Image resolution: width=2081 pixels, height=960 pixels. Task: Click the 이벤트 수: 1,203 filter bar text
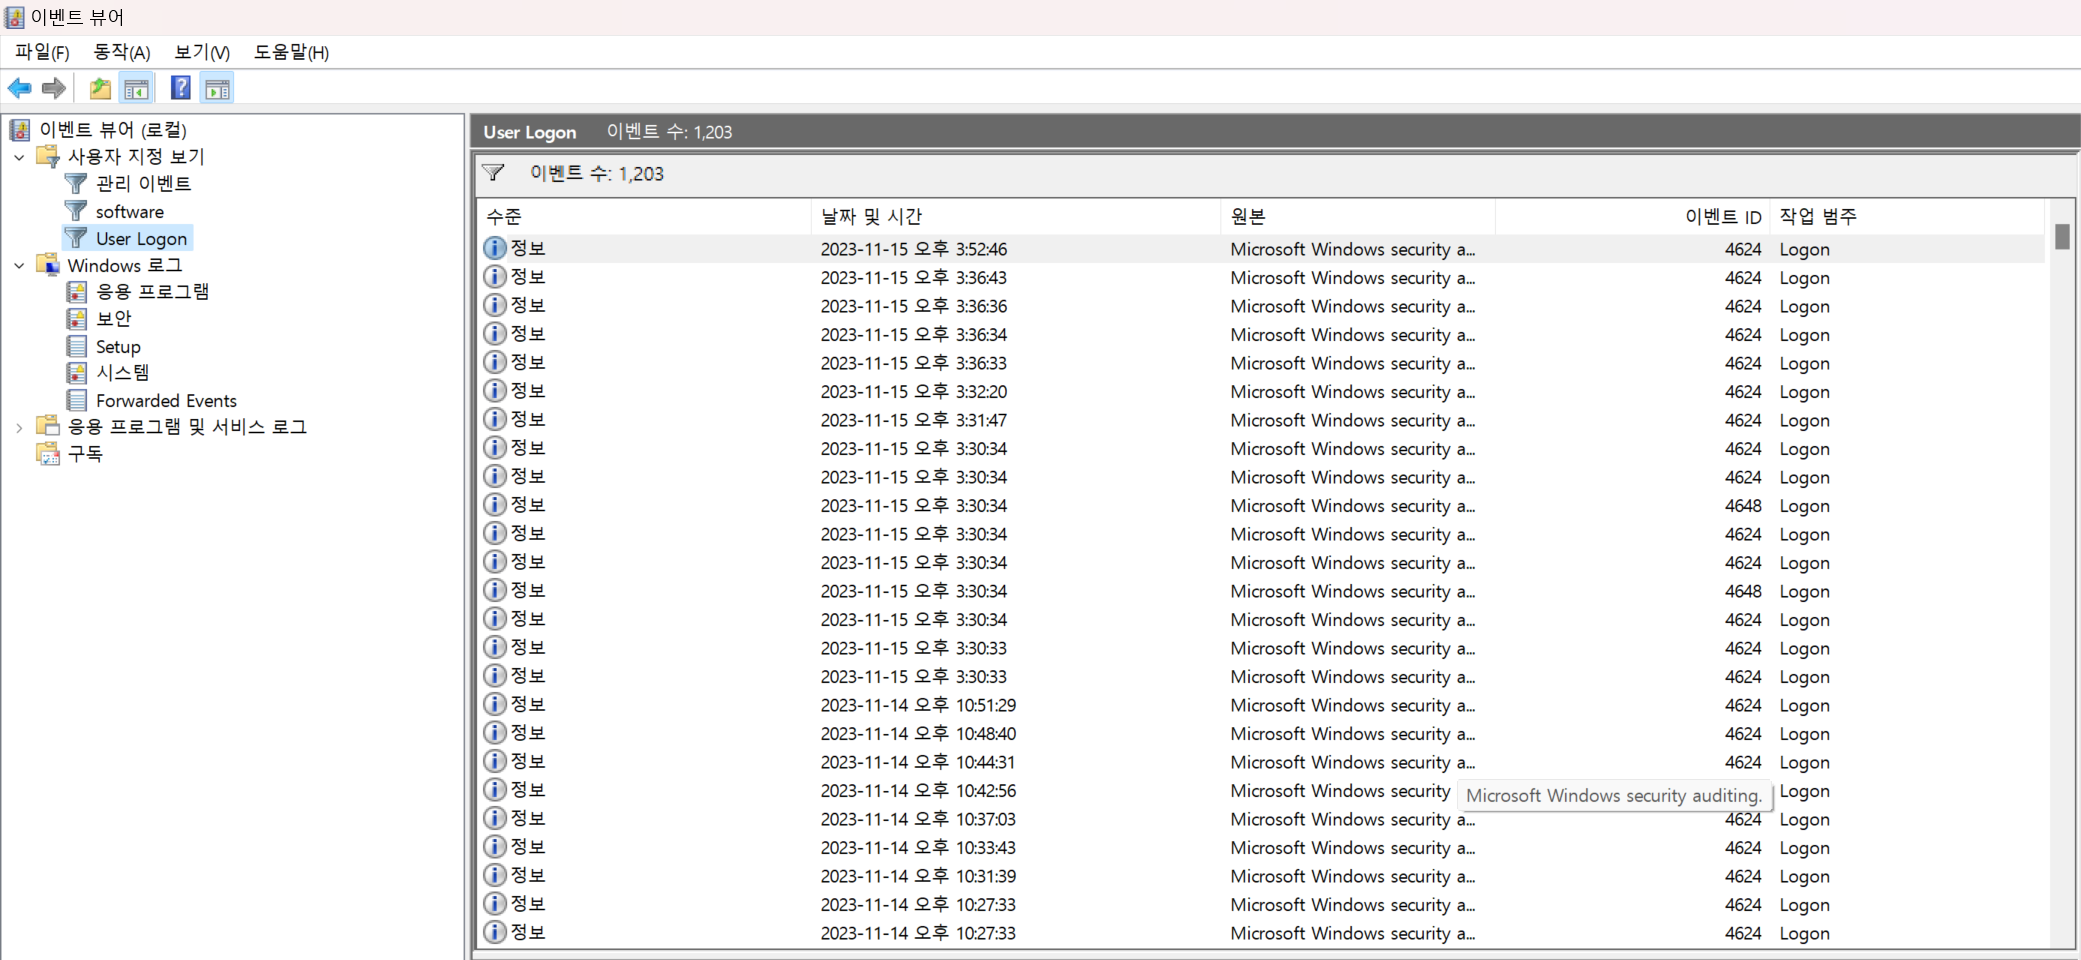(597, 173)
